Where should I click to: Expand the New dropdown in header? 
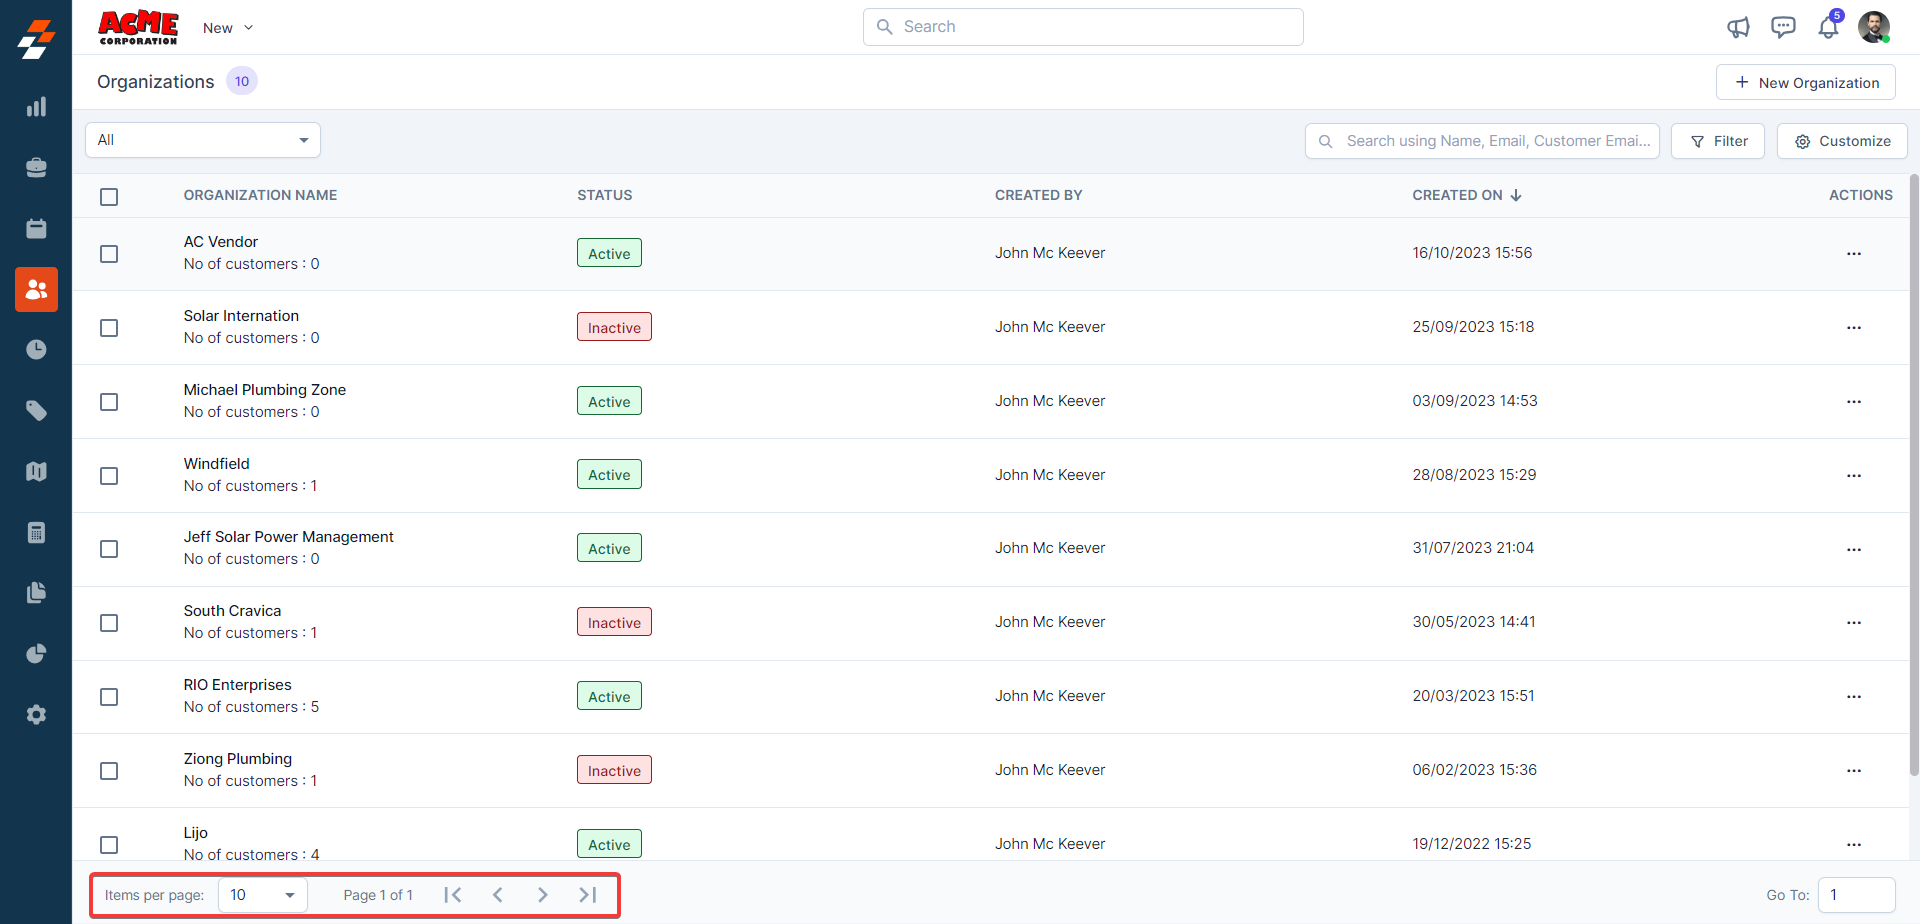click(228, 28)
